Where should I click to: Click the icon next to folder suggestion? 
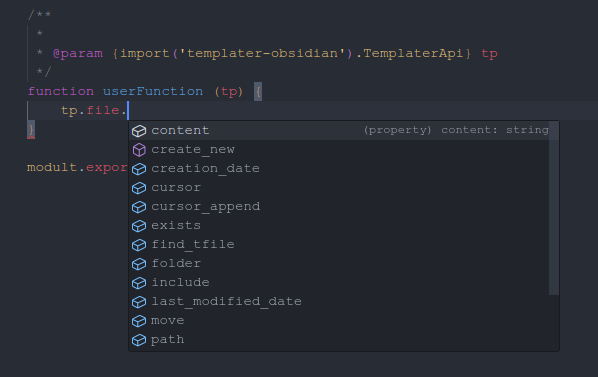[x=139, y=264]
